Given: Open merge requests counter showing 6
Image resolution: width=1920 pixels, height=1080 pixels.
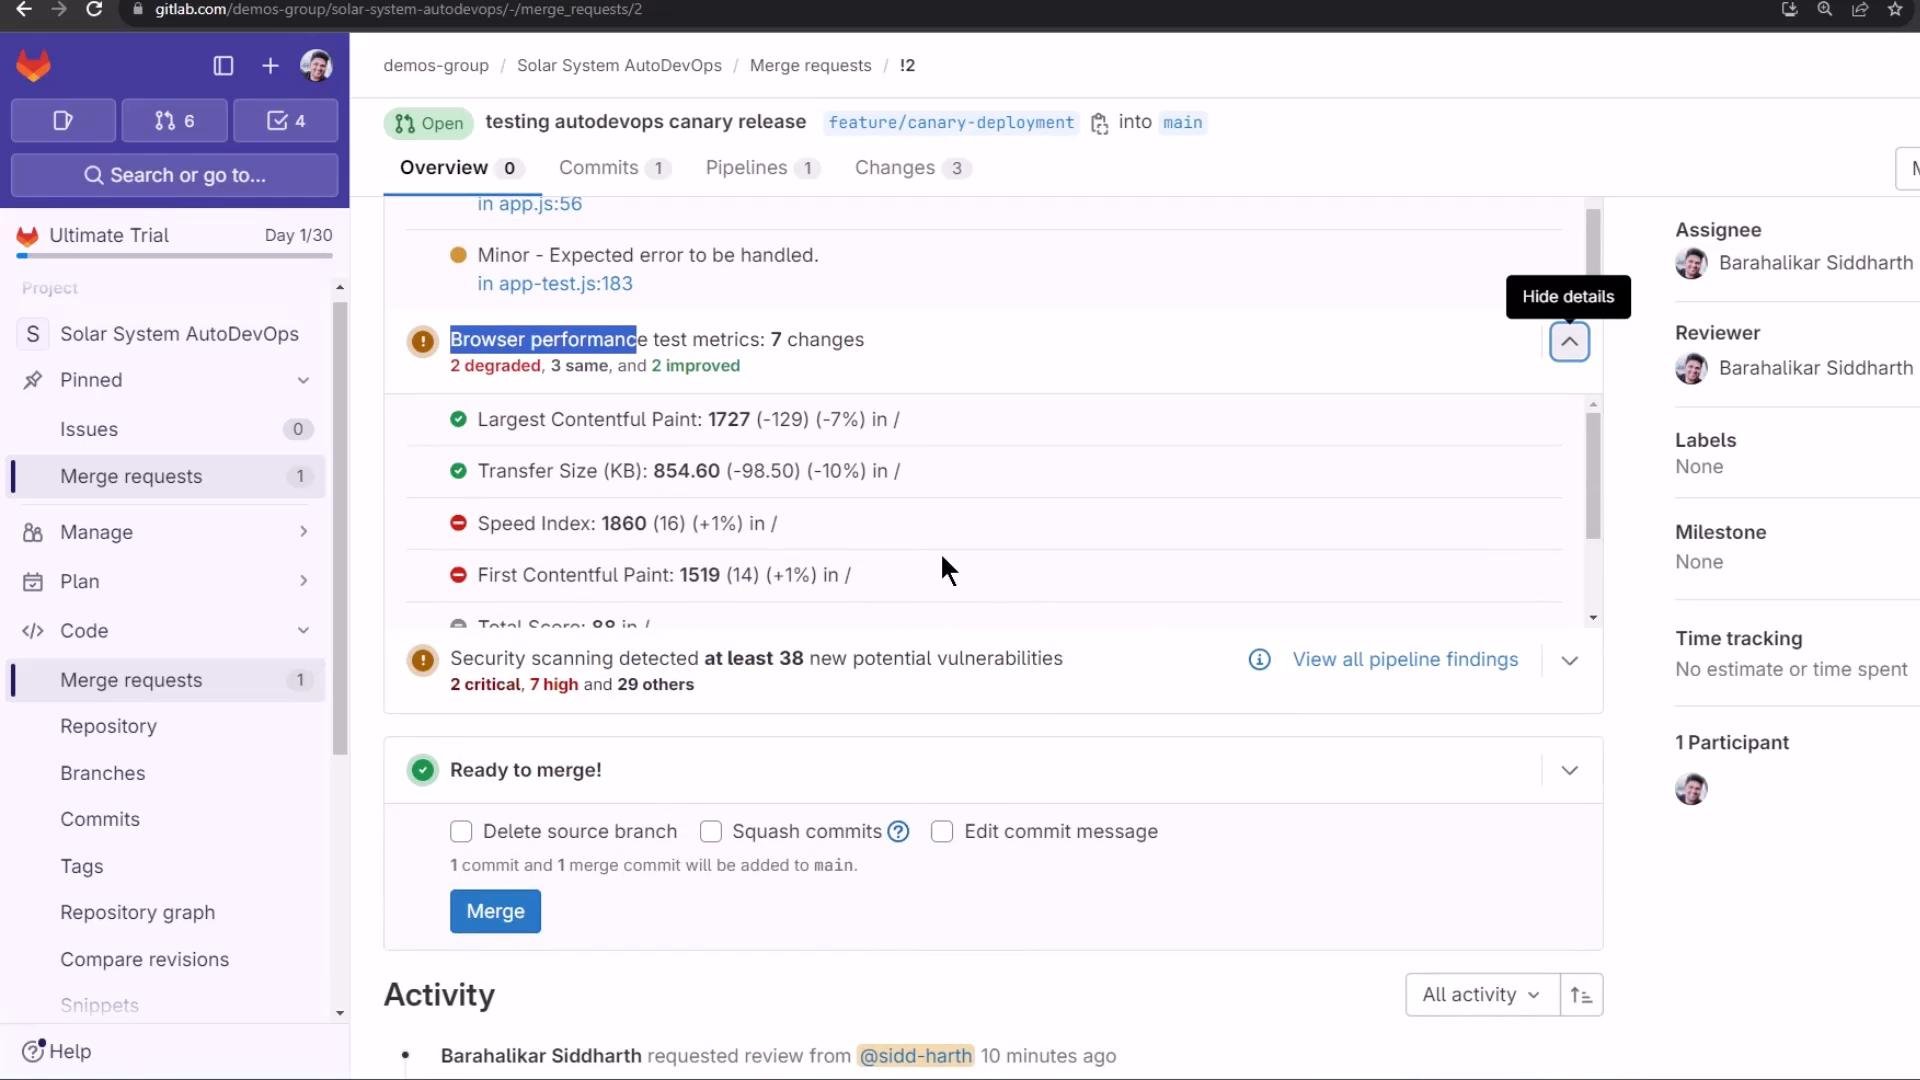Looking at the screenshot, I should click(x=174, y=121).
